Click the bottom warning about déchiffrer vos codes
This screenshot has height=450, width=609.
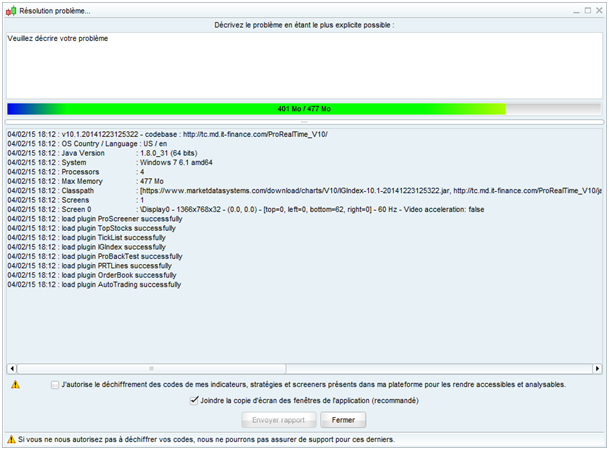click(206, 440)
